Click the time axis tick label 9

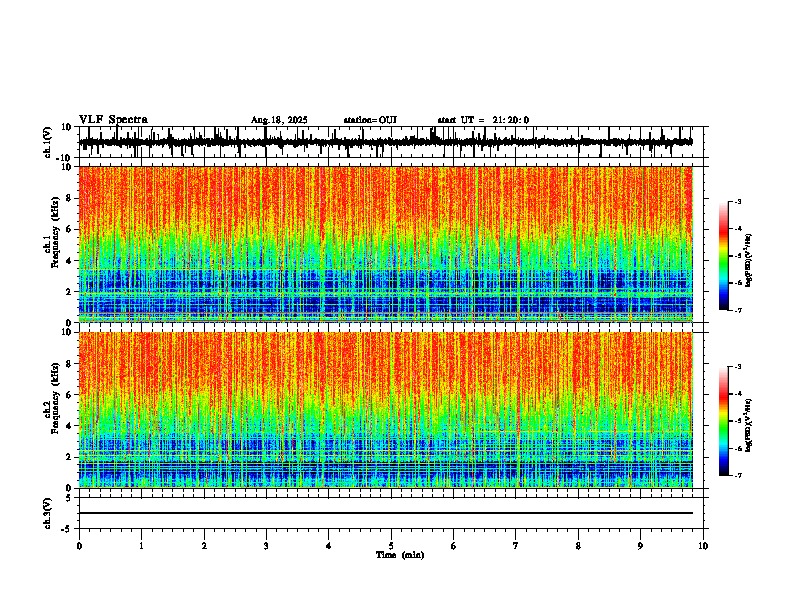(x=640, y=546)
